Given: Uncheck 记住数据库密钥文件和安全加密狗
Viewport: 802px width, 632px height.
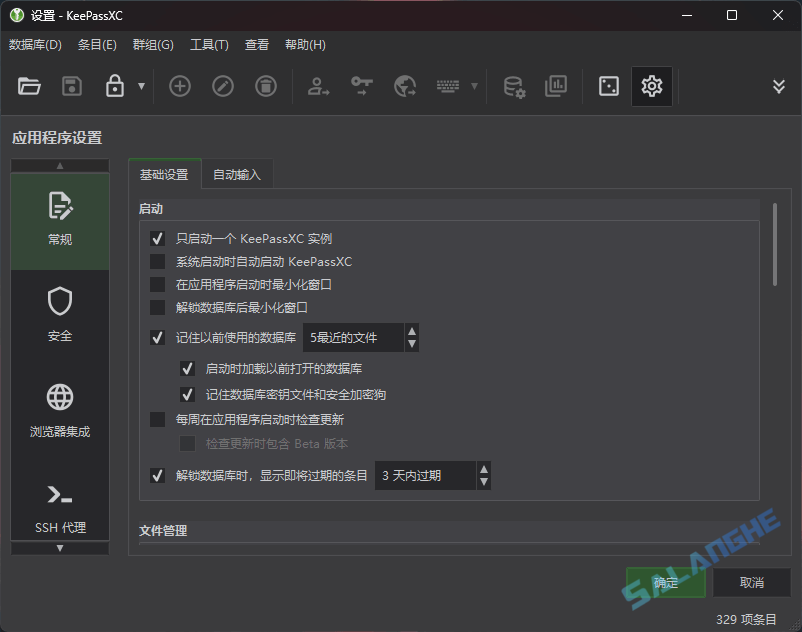Looking at the screenshot, I should click(187, 394).
